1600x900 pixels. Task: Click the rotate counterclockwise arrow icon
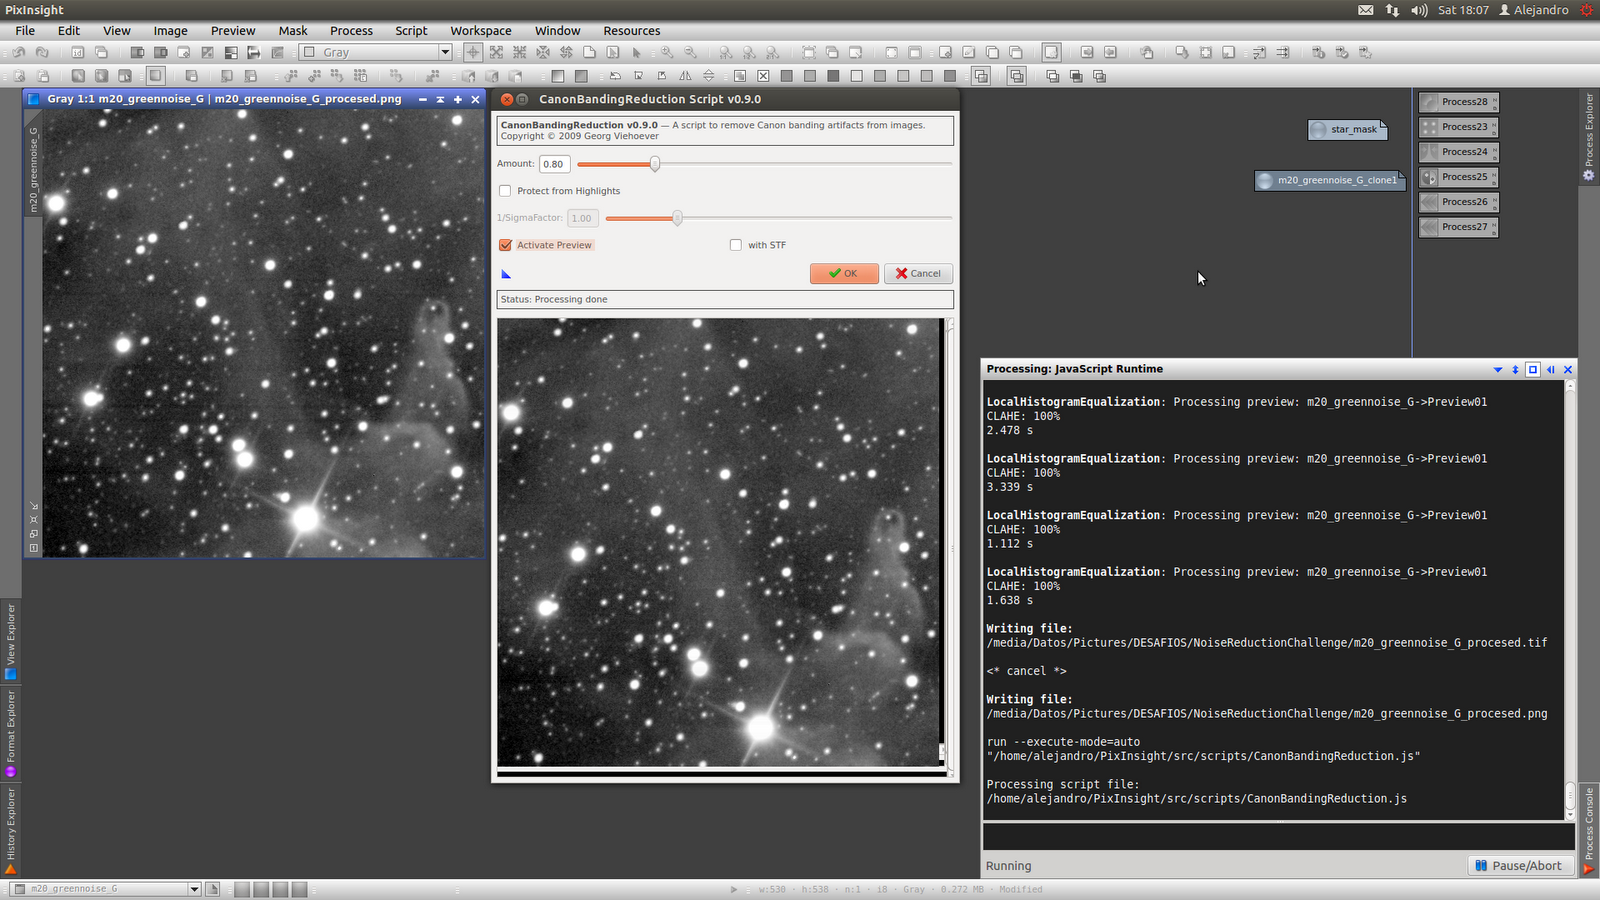point(615,76)
